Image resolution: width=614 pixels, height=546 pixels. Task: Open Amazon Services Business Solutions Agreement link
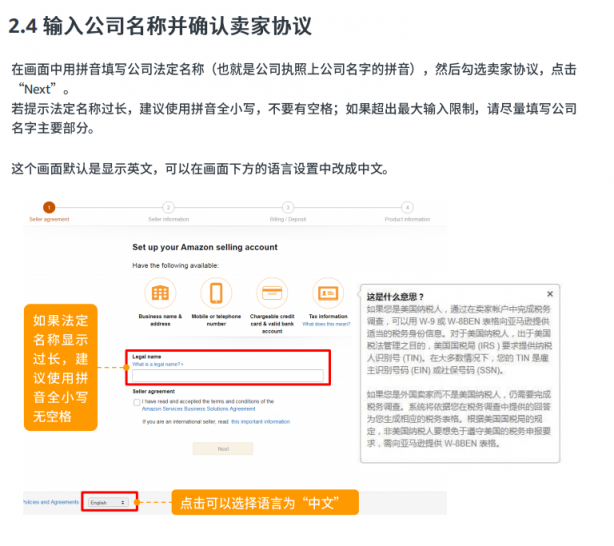coord(199,409)
